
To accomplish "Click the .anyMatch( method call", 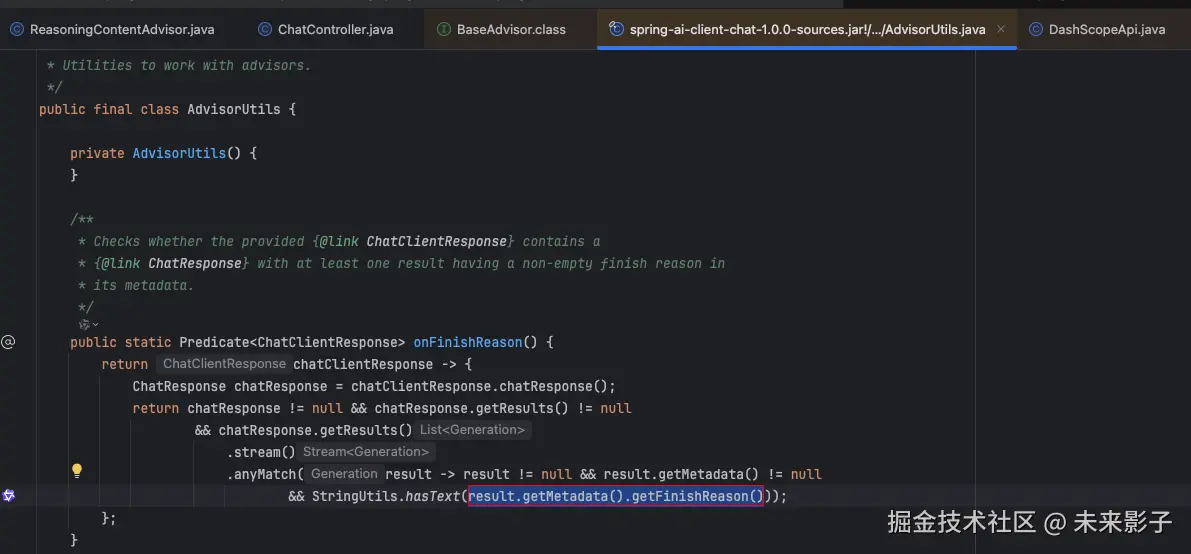I will point(265,474).
